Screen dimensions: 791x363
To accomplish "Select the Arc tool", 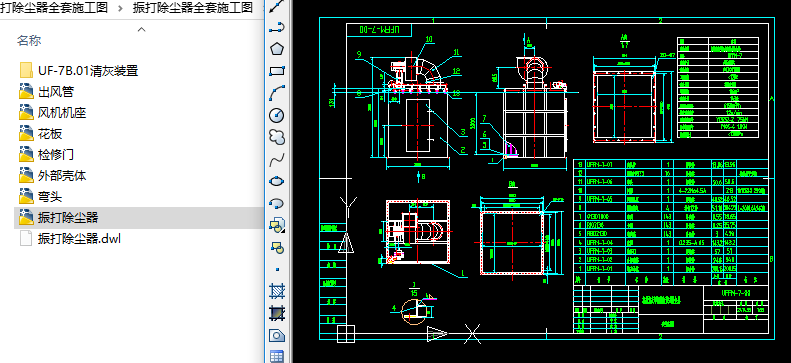I will click(x=276, y=93).
